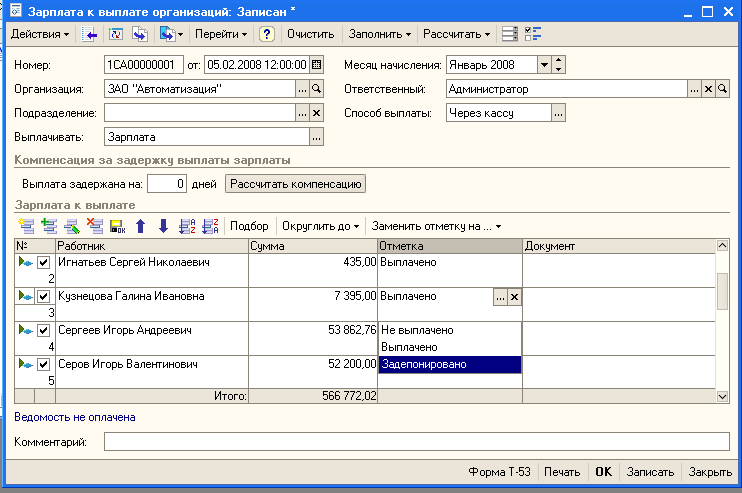This screenshot has width=742, height=493.
Task: Choose Не выплачено from the dropdown list
Action: [x=450, y=330]
